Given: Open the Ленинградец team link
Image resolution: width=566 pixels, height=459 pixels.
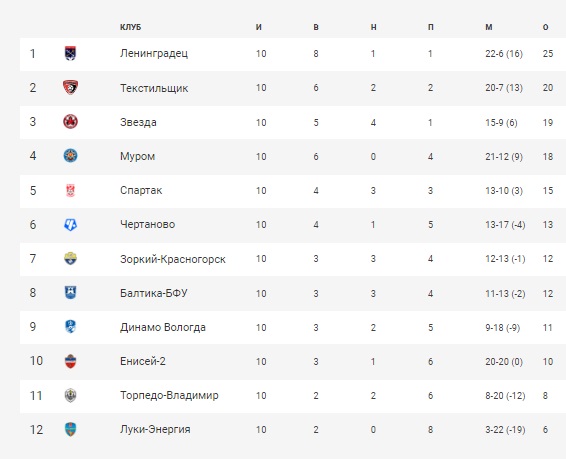Looking at the screenshot, I should tap(154, 53).
